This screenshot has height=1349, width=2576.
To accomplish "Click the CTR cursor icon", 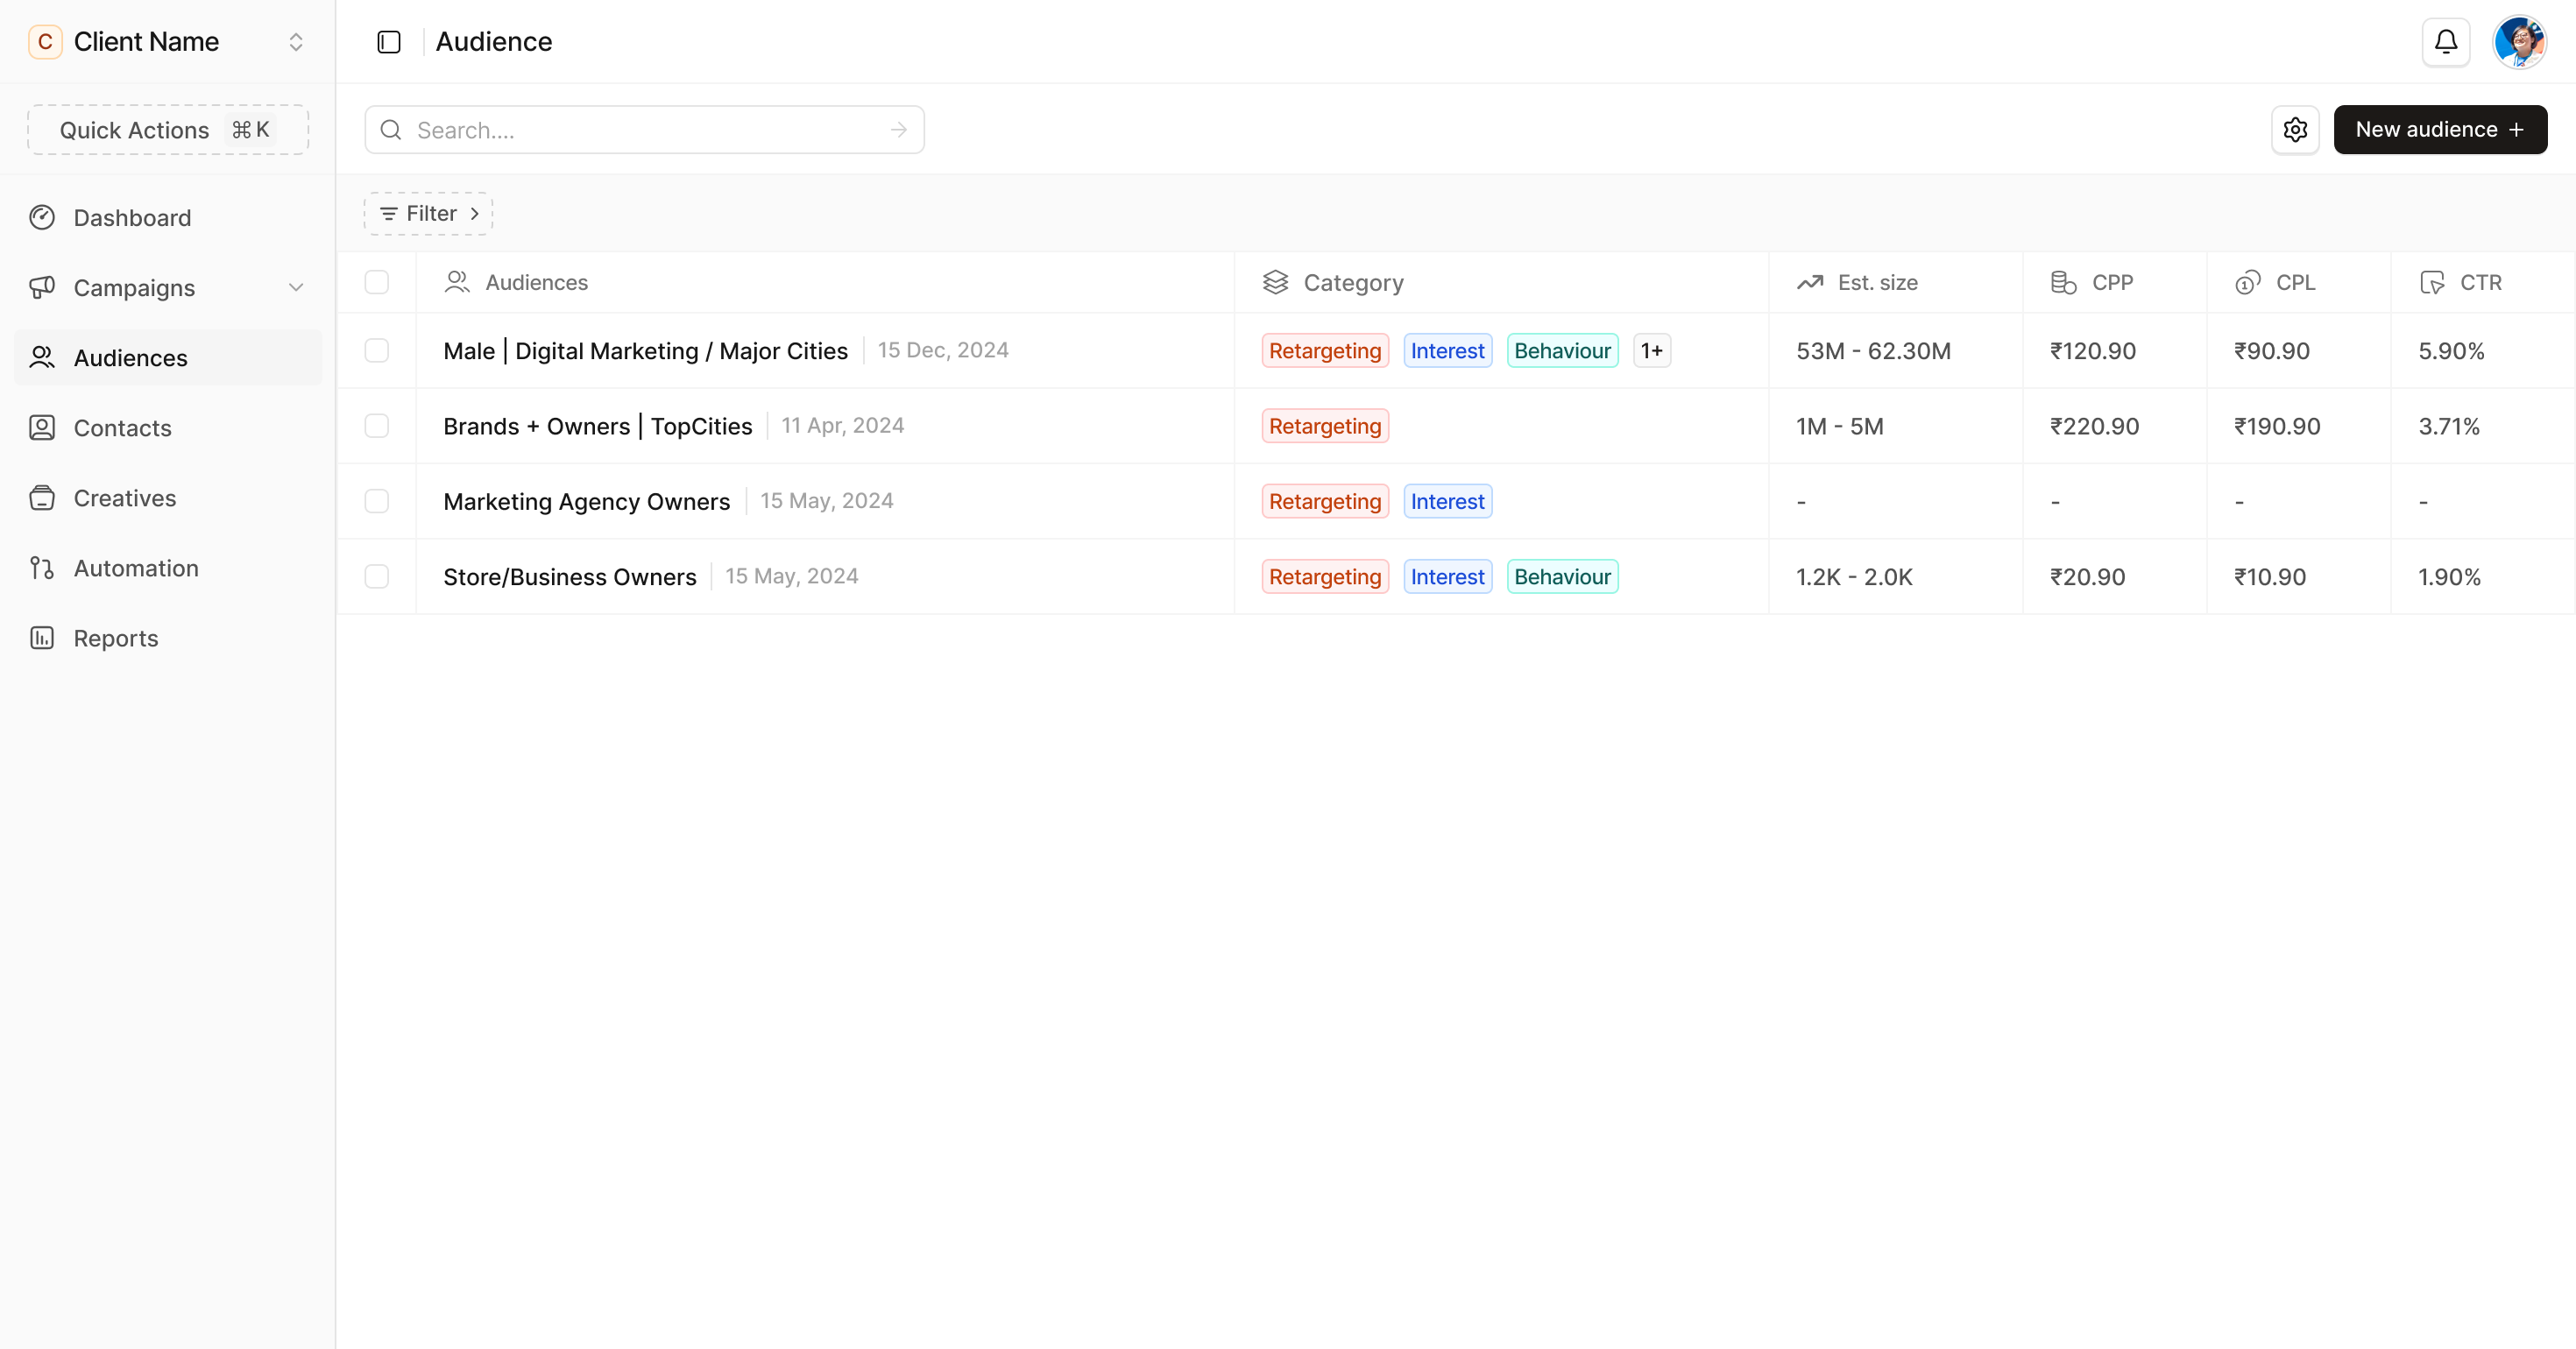I will [x=2431, y=283].
